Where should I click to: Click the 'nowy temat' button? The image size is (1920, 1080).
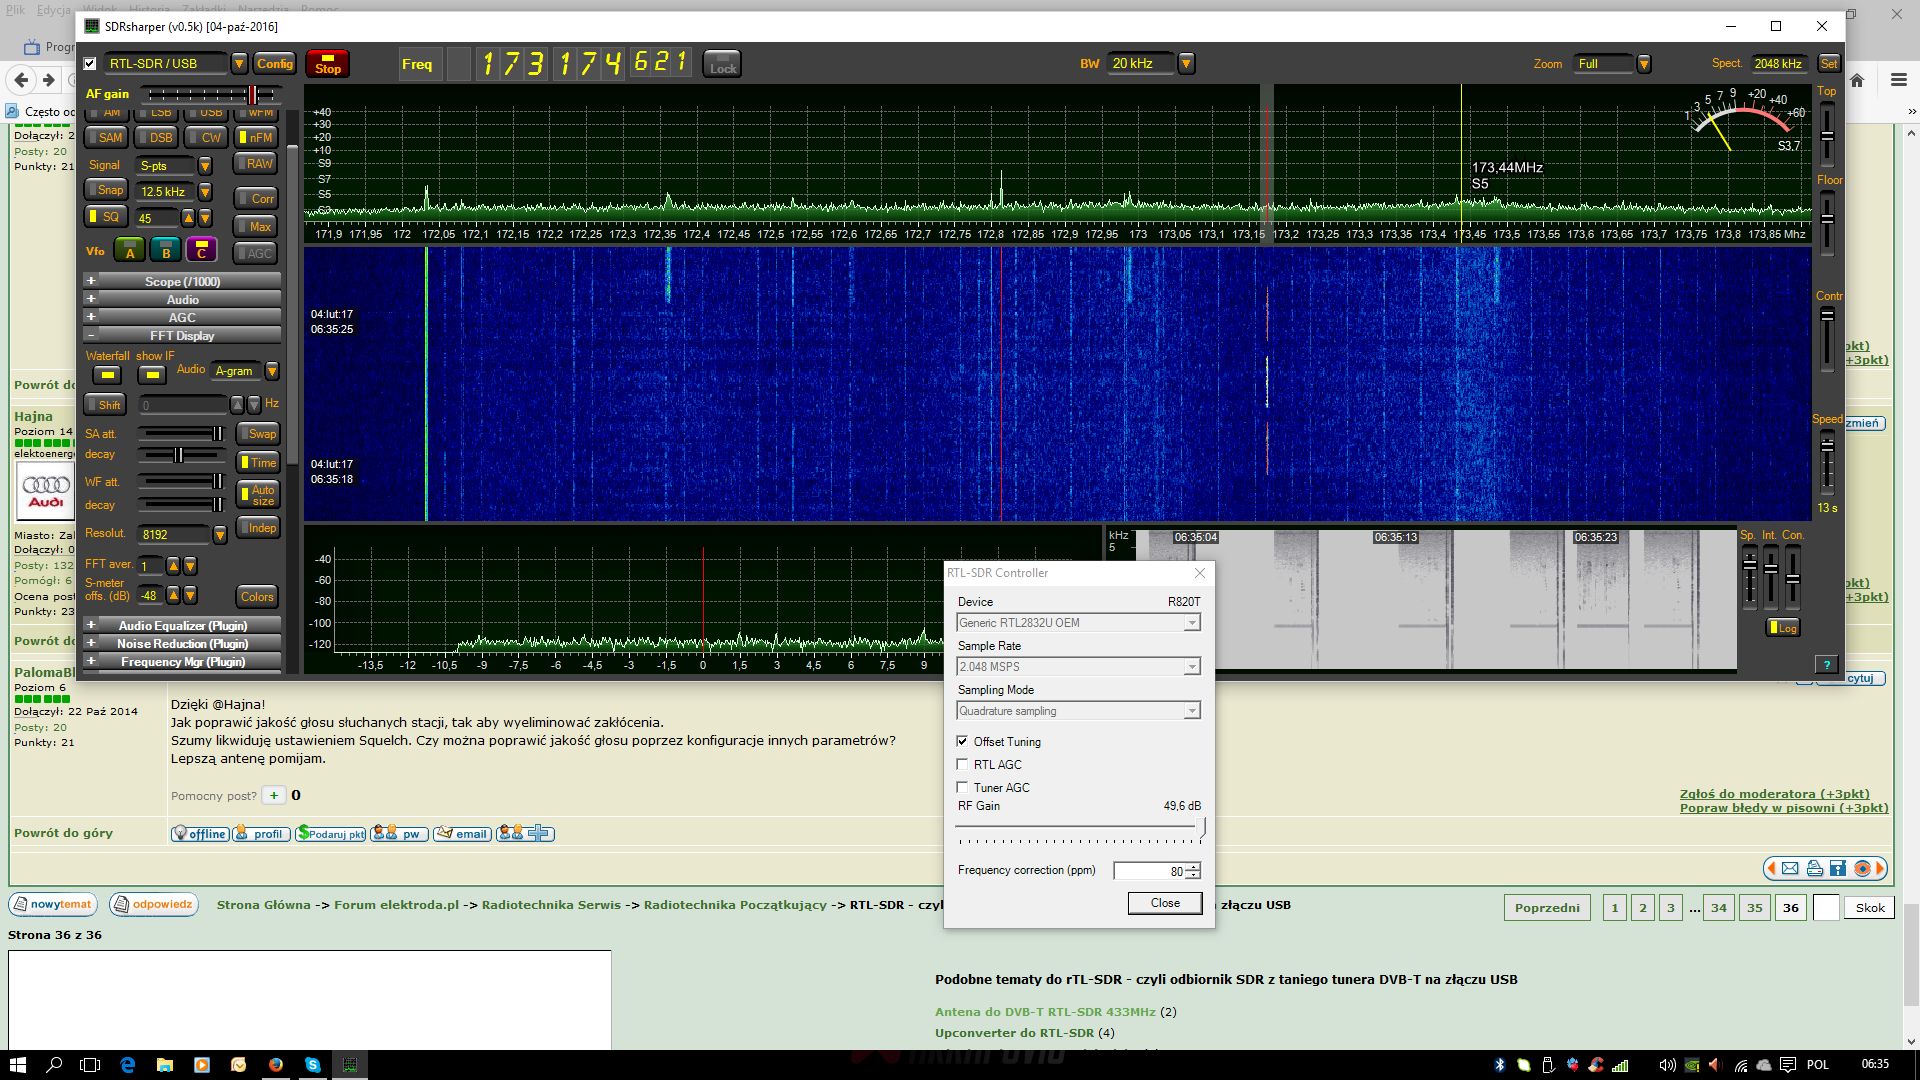pyautogui.click(x=52, y=904)
